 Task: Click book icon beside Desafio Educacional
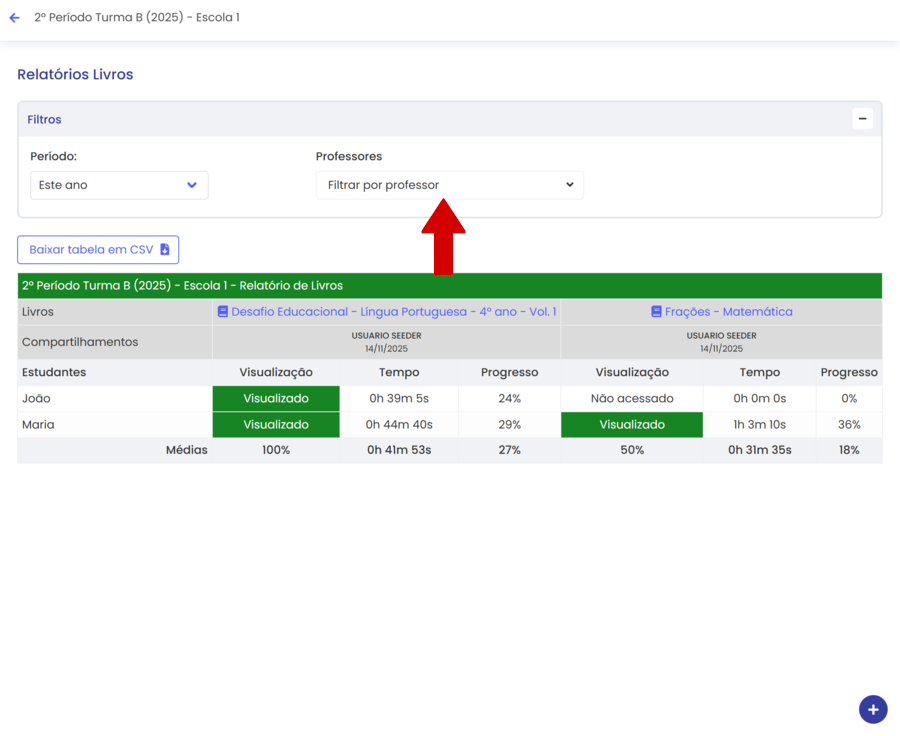click(223, 312)
